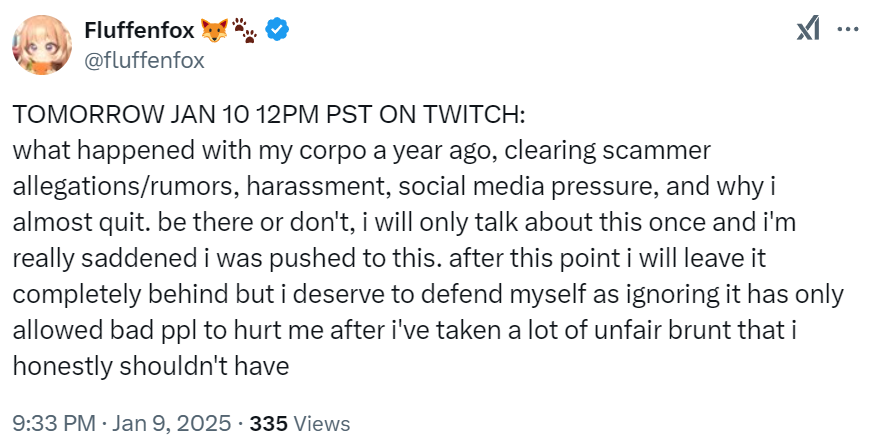870x442 pixels.
Task: Click the fox emoji beside Fluffenfox
Action: (214, 30)
